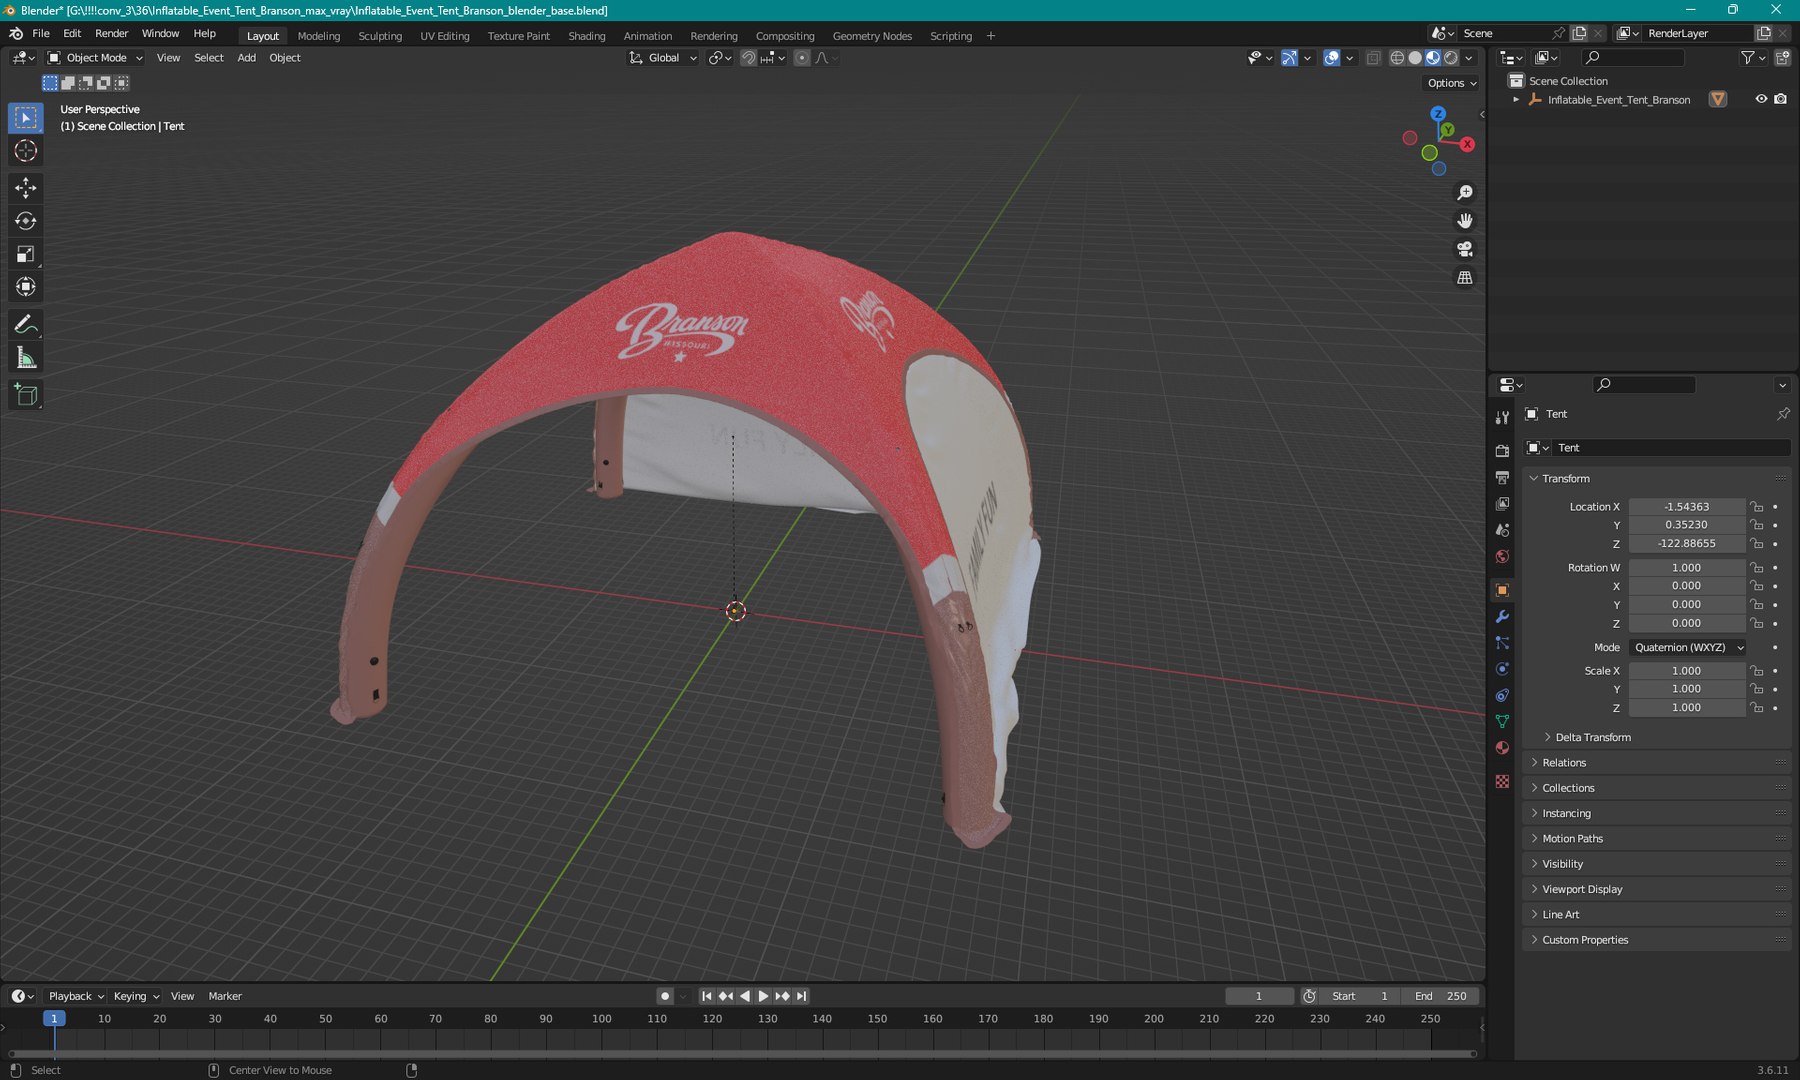Open the Physics properties tab

1502,669
